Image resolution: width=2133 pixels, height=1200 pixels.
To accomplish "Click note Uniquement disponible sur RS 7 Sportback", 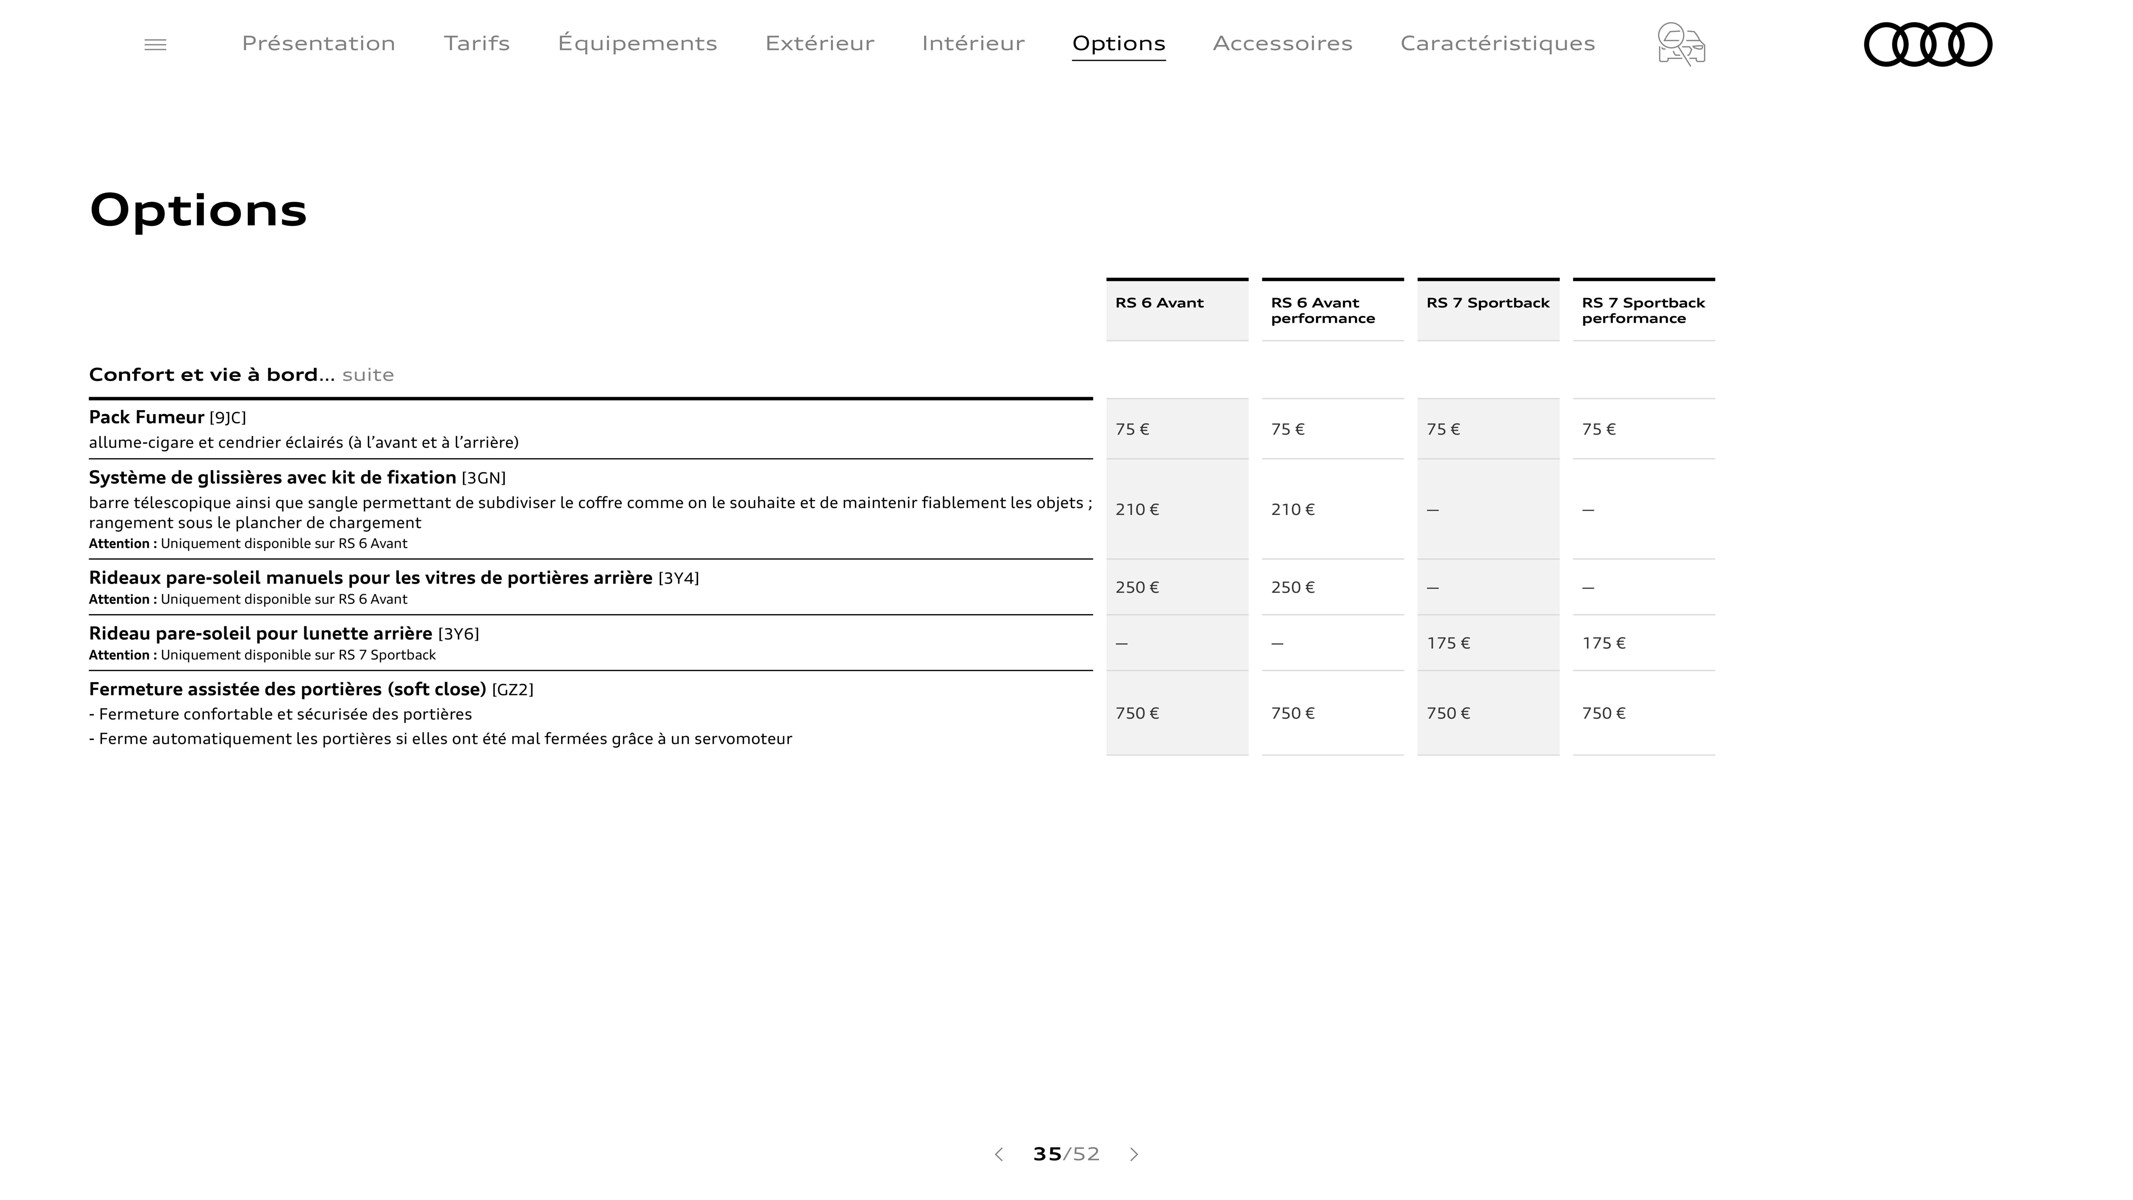I will coord(262,655).
